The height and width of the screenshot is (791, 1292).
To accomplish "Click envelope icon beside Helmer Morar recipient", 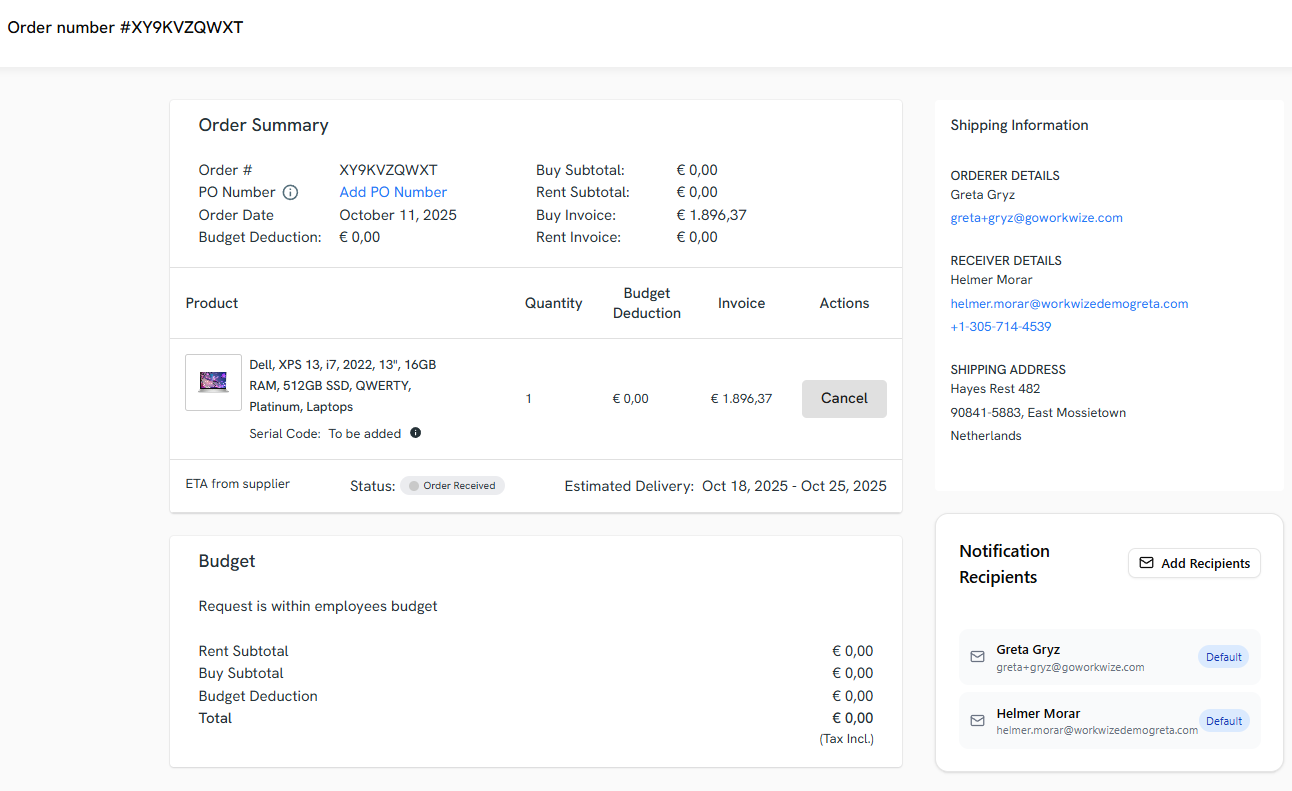I will [x=978, y=721].
